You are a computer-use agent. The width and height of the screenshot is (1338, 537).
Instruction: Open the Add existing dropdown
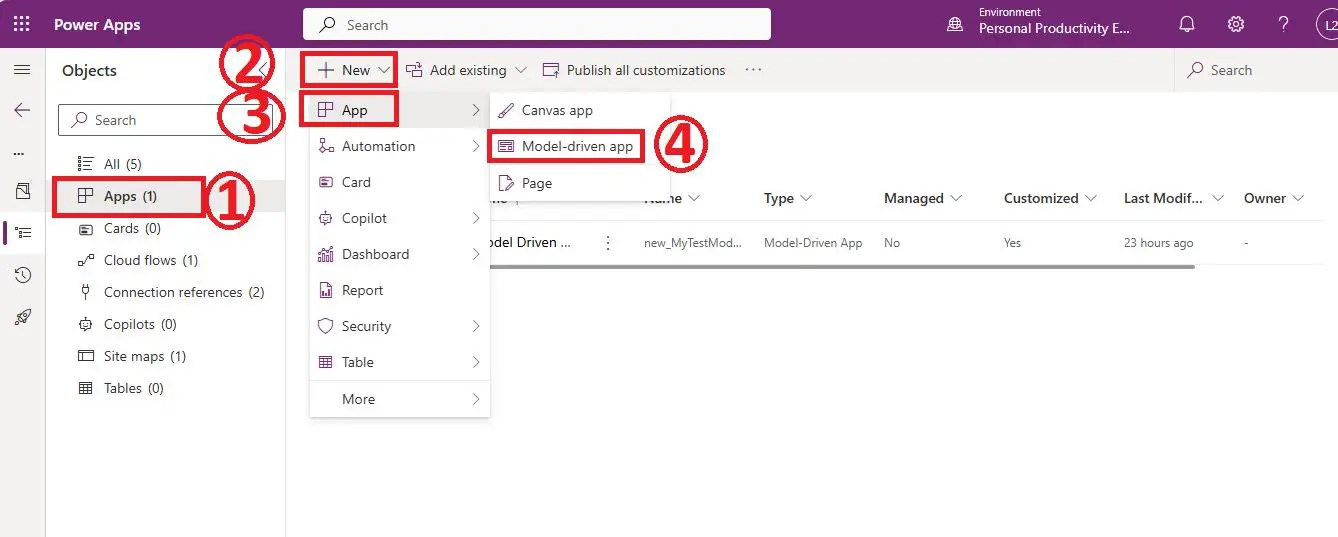466,70
